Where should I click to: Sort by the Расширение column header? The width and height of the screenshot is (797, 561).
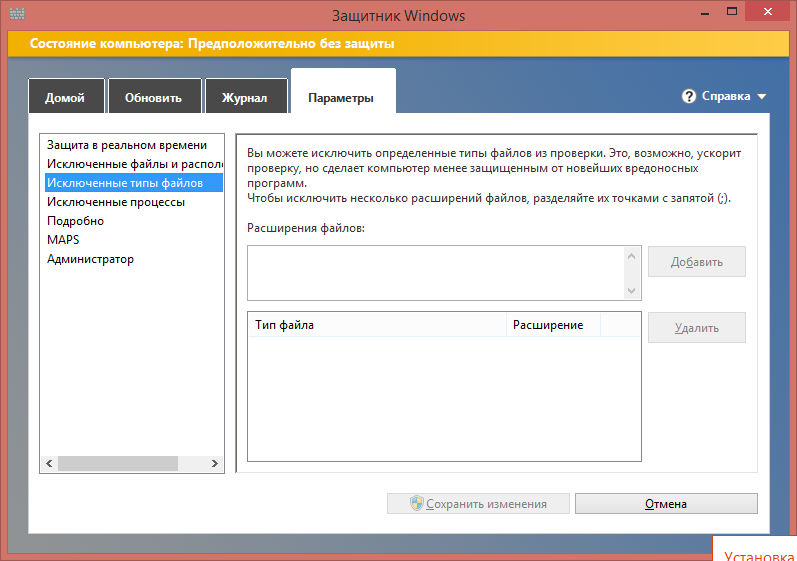pos(553,325)
